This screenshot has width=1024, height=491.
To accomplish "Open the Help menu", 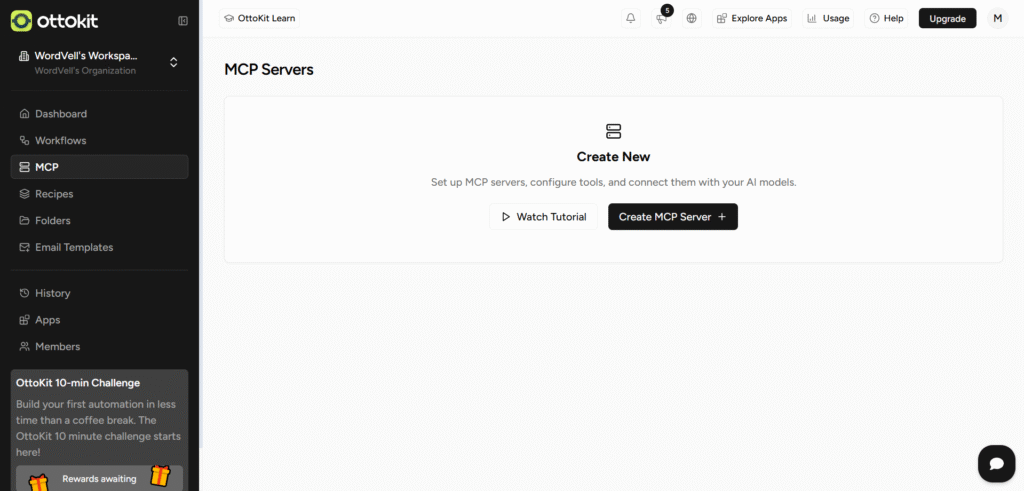I will [886, 18].
